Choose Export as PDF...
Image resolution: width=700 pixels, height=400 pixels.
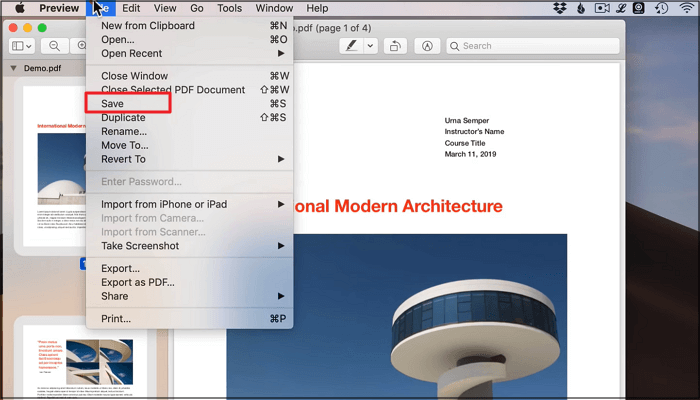coord(189,282)
